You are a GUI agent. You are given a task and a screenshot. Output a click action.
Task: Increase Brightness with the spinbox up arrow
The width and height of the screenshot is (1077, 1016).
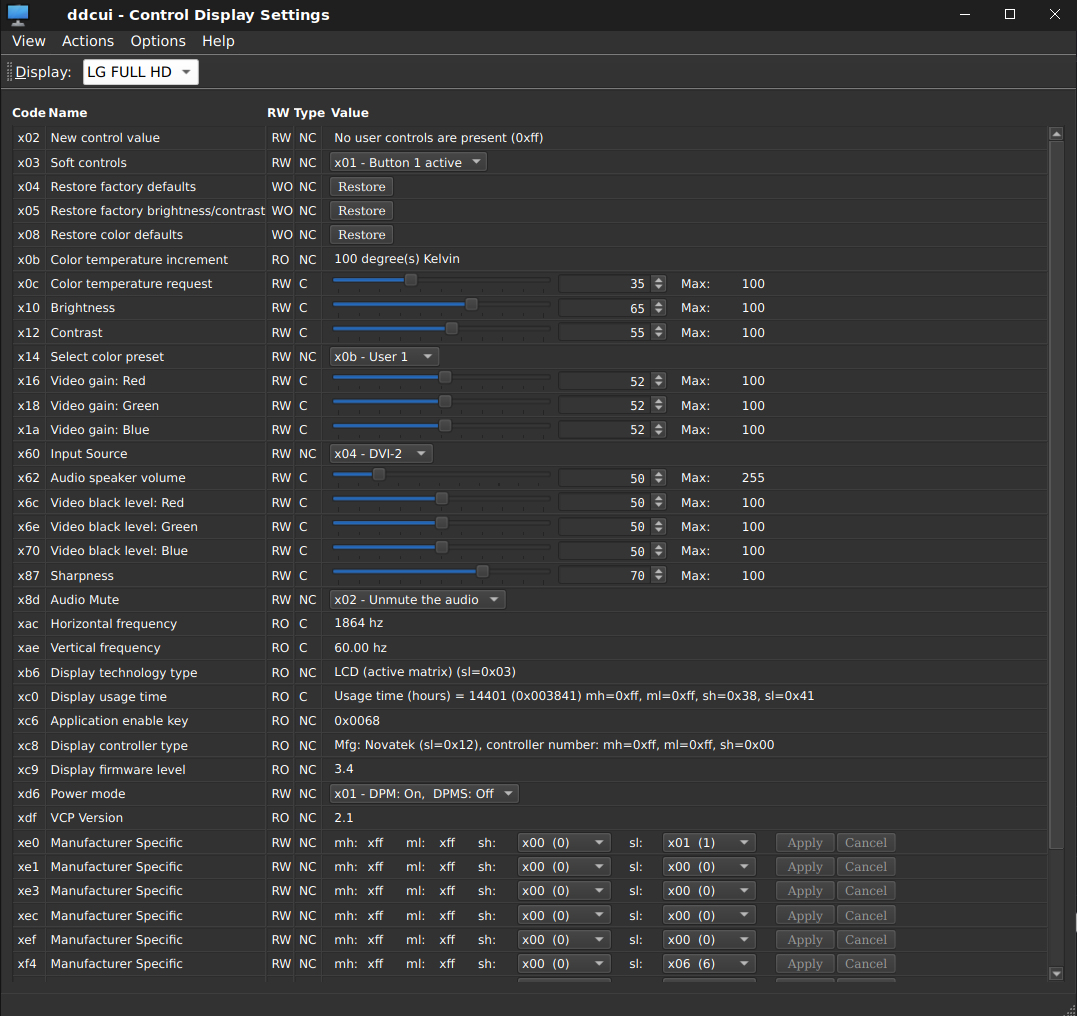659,304
